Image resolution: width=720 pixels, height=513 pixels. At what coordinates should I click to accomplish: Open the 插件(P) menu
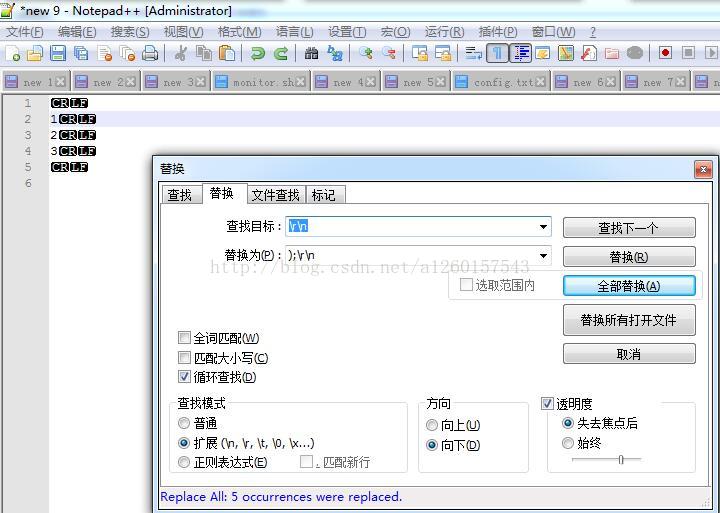pos(498,32)
